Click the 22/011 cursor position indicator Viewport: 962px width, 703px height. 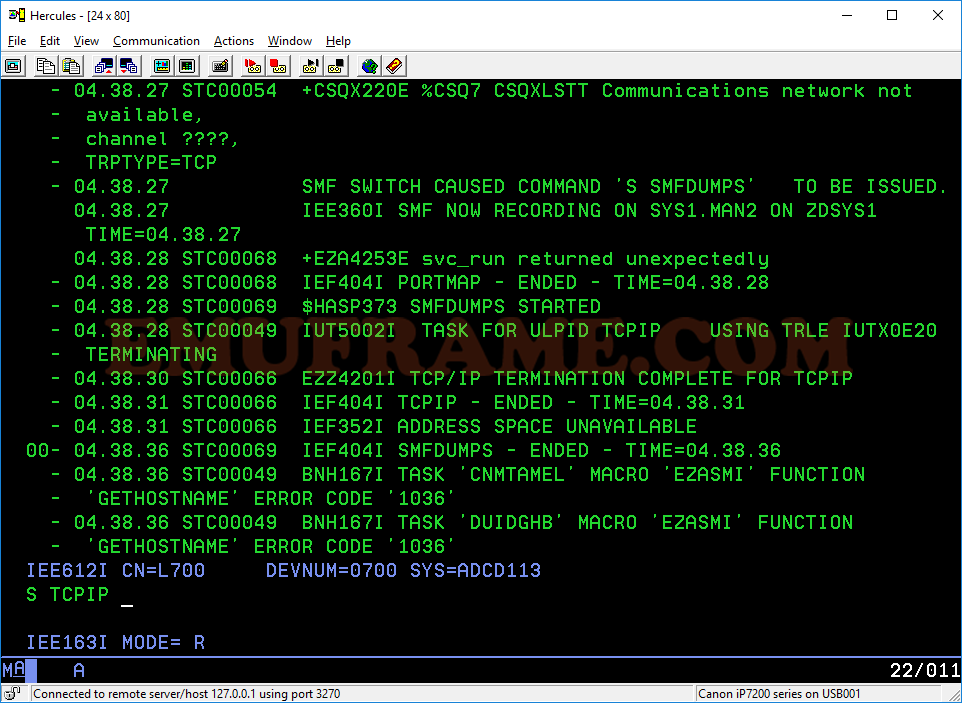[x=924, y=670]
